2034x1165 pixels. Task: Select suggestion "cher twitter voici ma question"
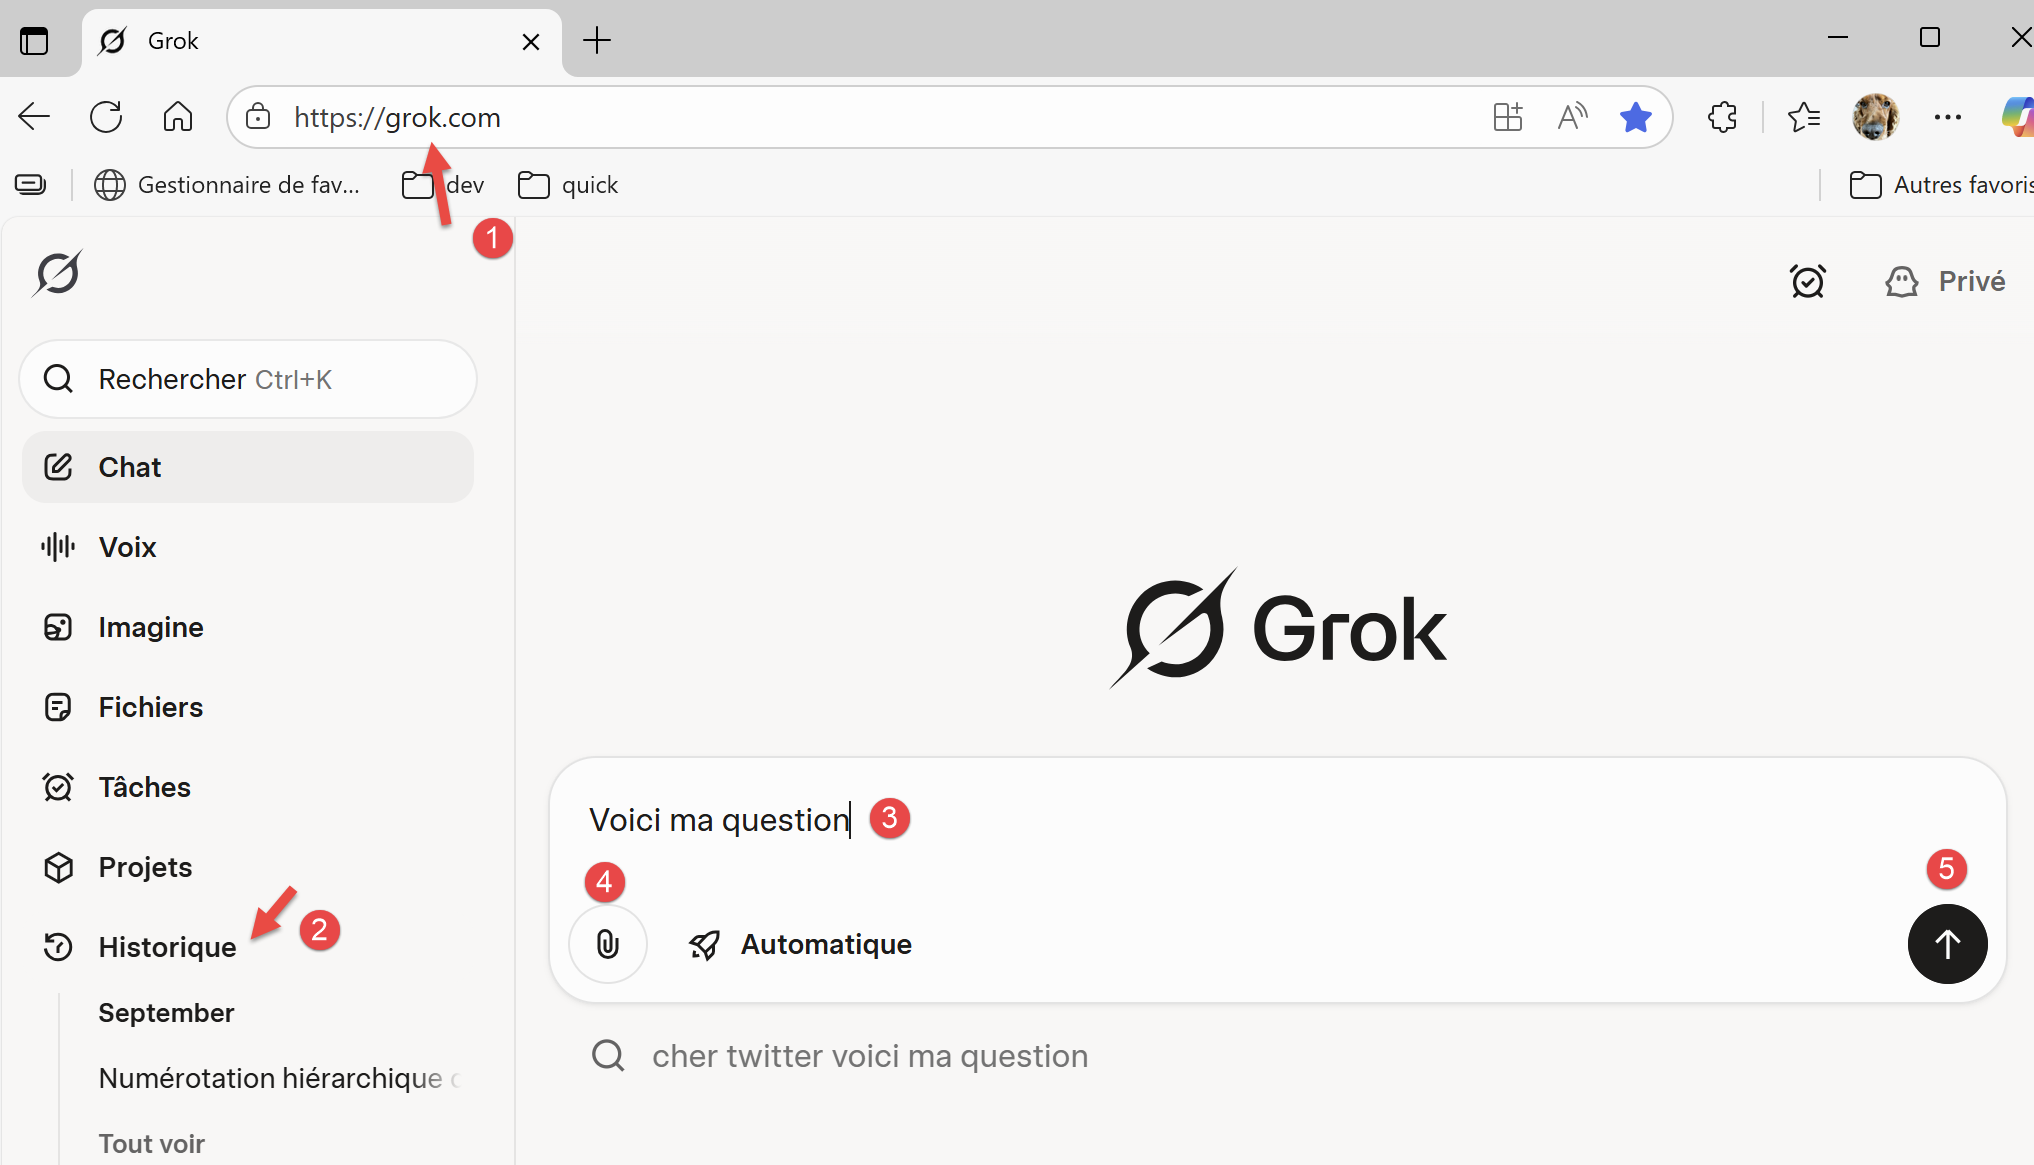point(869,1056)
